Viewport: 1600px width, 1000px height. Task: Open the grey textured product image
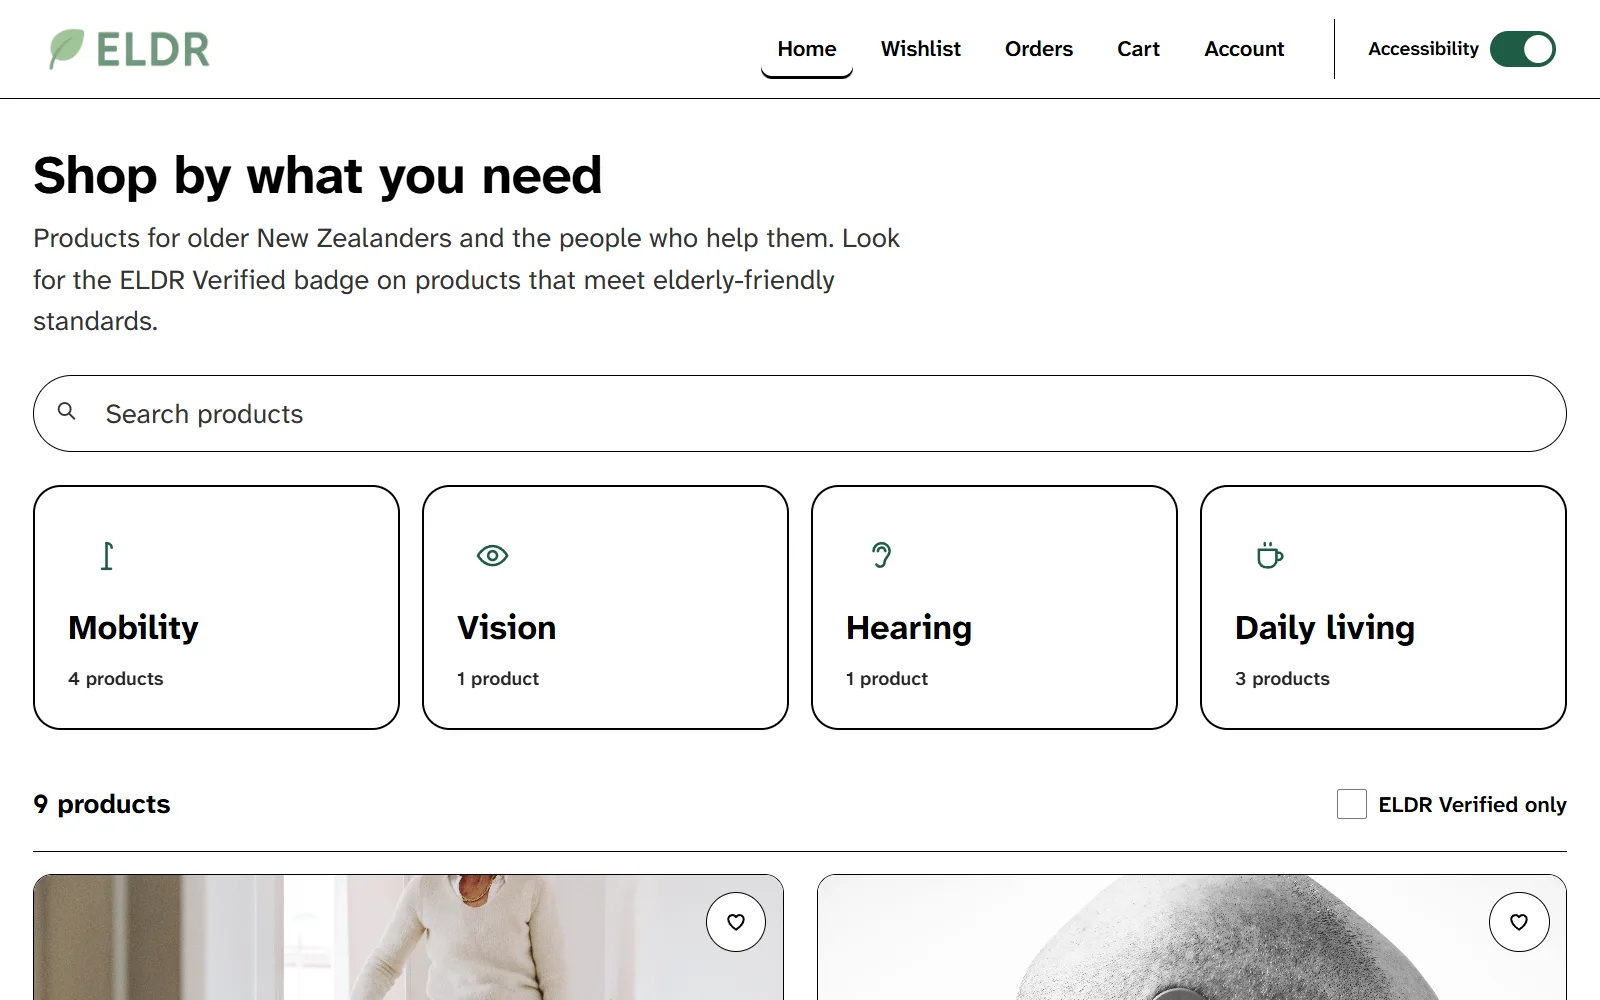tap(1192, 938)
